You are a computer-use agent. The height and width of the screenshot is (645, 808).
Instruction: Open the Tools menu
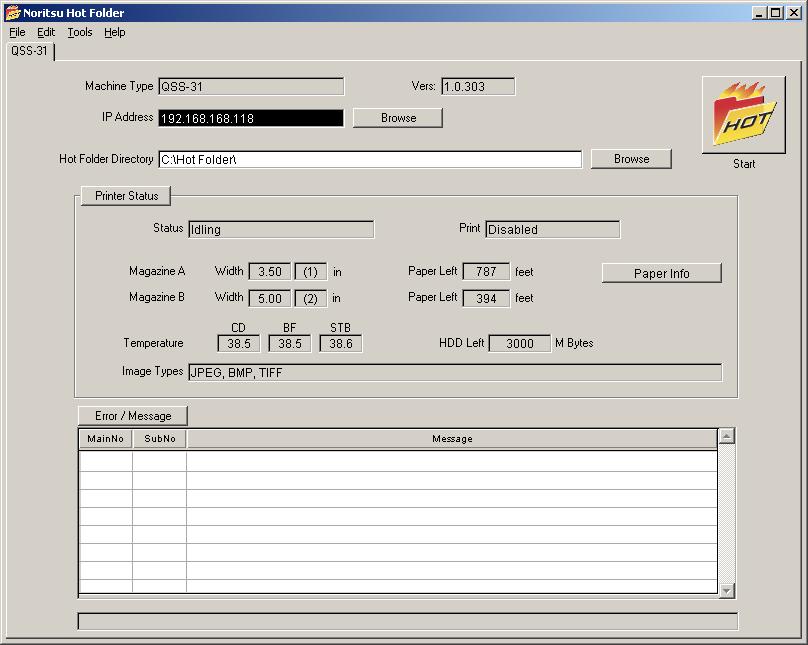click(80, 32)
